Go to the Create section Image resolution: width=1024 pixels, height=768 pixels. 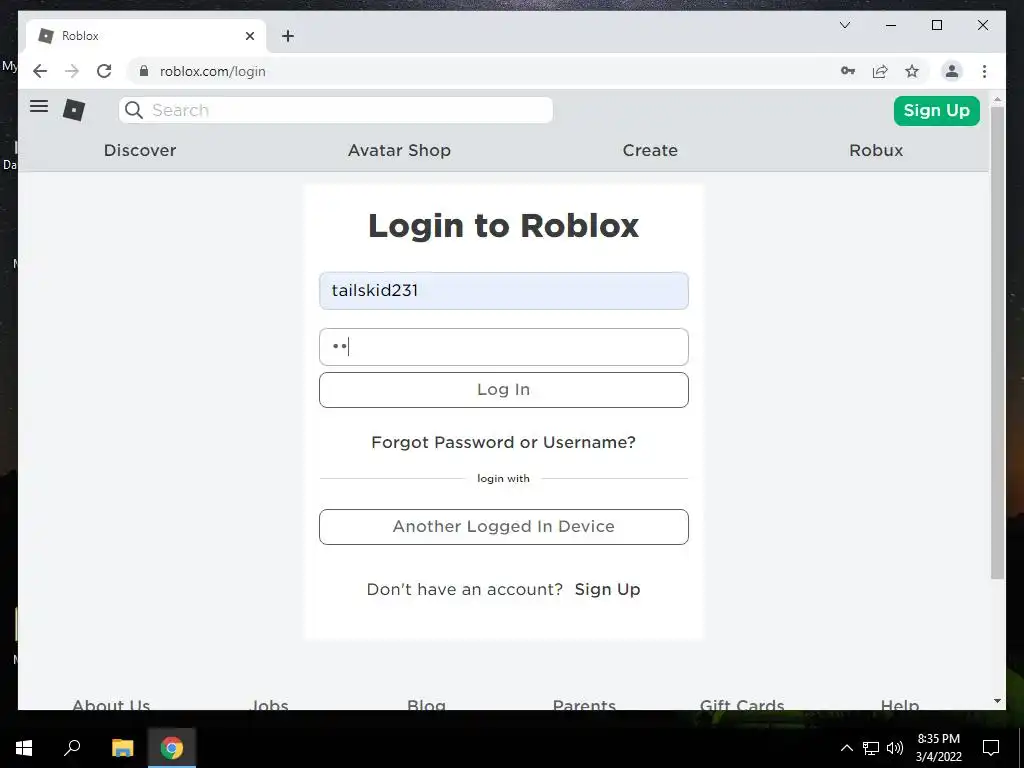click(650, 150)
